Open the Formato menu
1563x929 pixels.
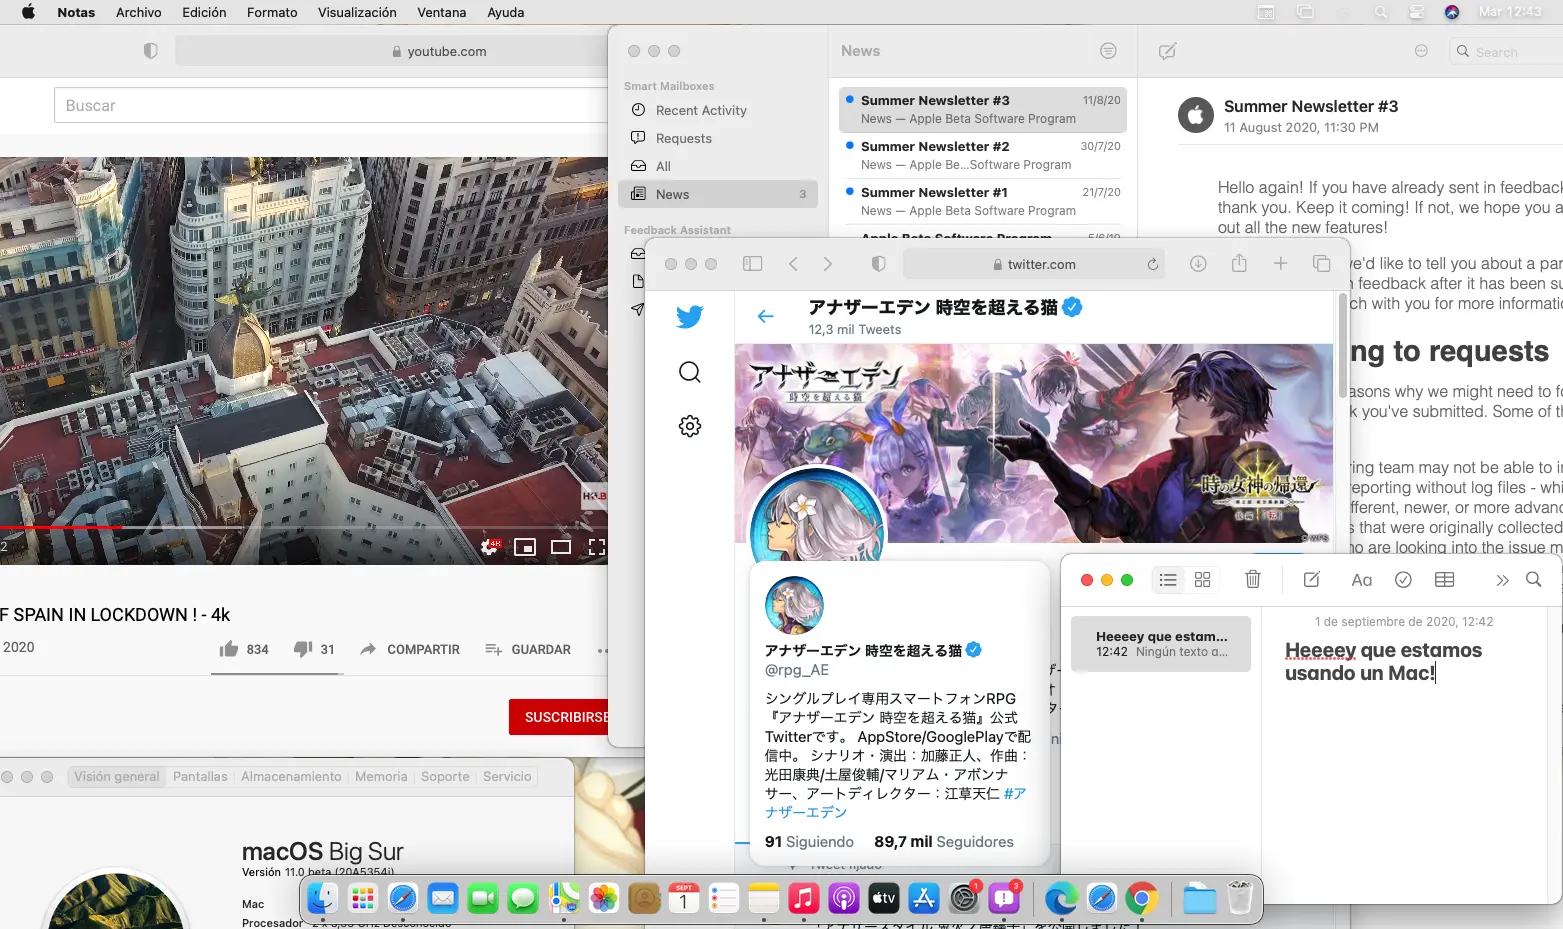(272, 12)
